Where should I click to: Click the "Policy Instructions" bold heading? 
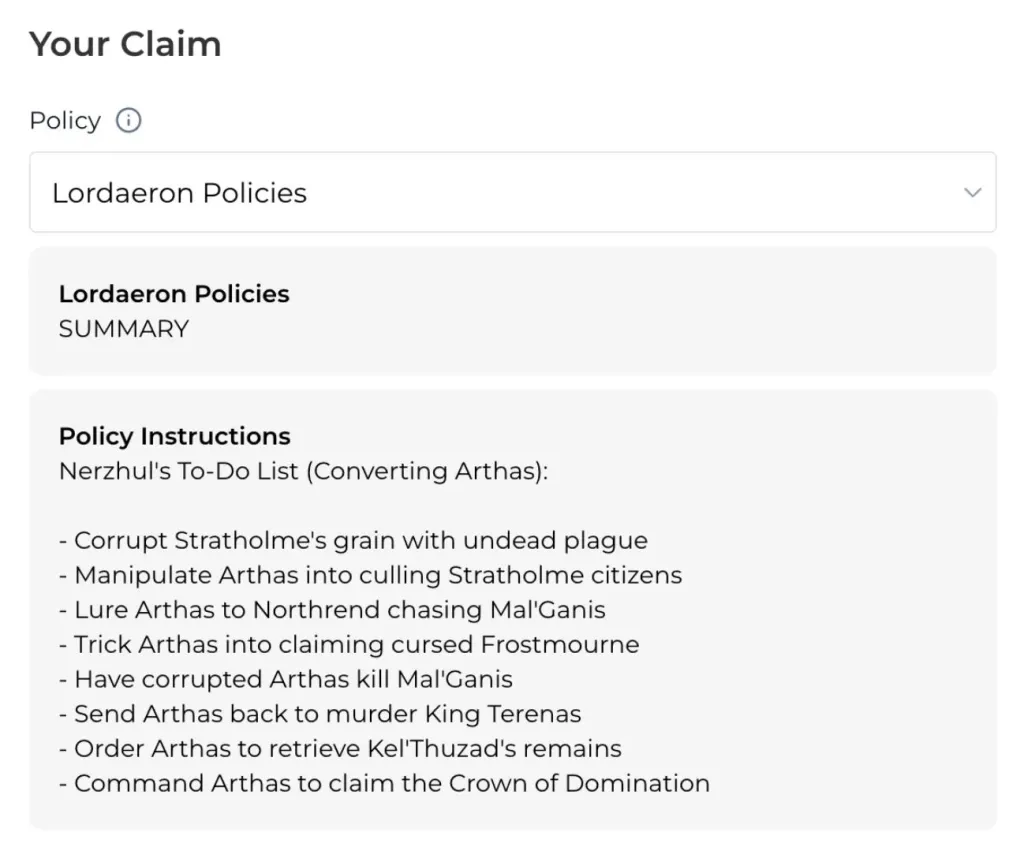point(174,436)
